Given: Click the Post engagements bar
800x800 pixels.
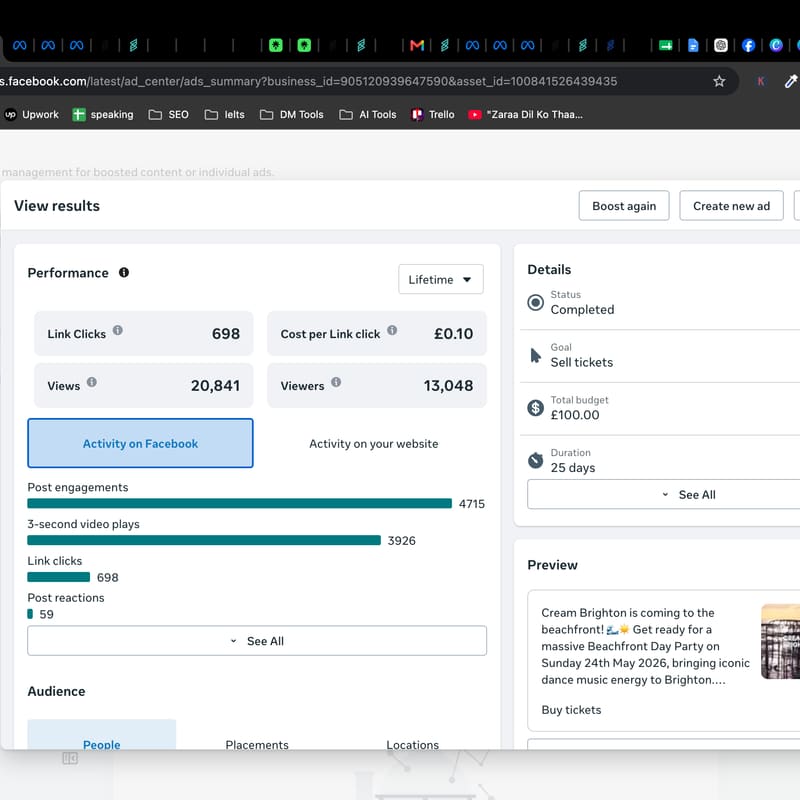Looking at the screenshot, I should coord(239,504).
